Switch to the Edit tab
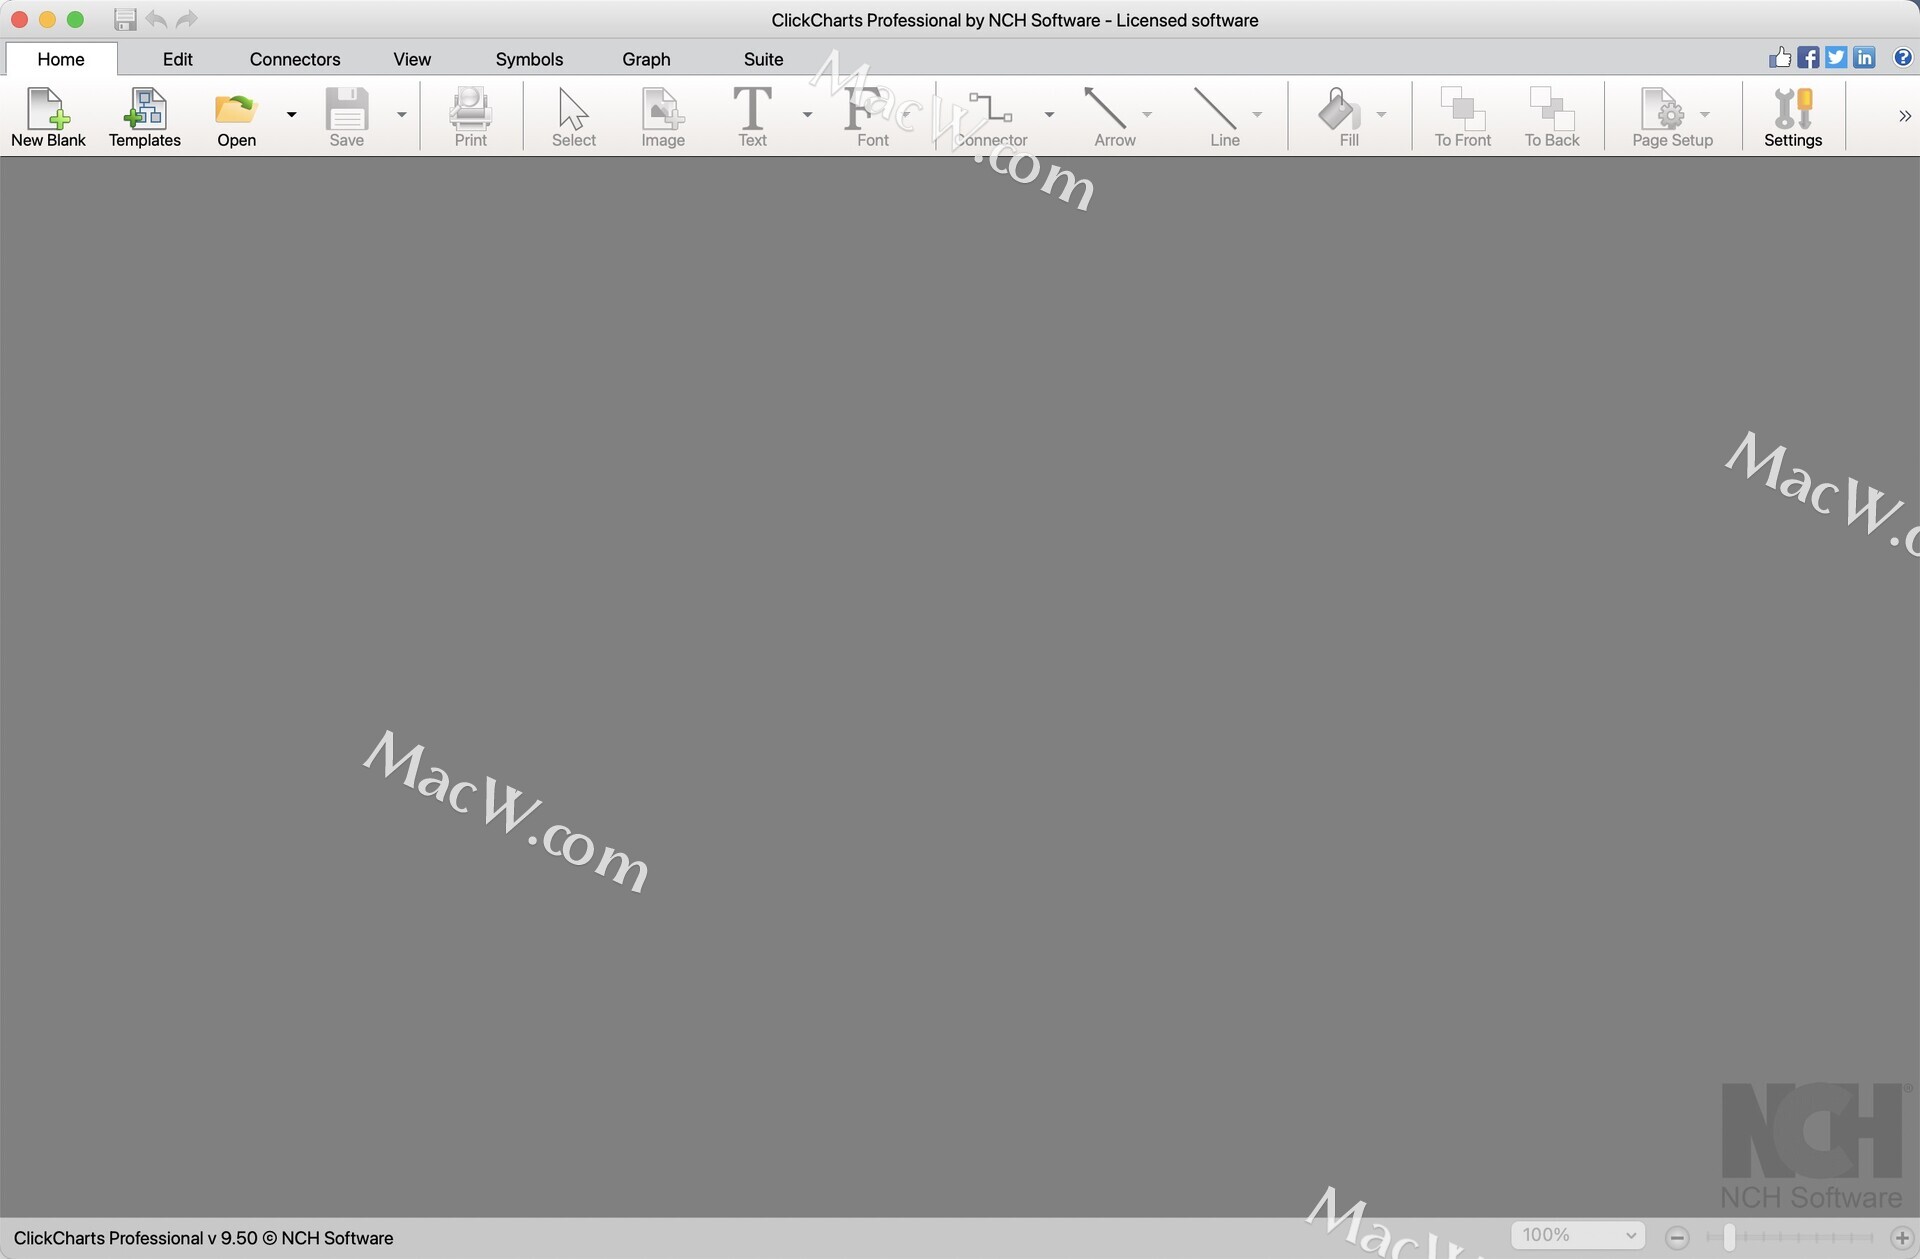This screenshot has width=1920, height=1259. (x=178, y=59)
